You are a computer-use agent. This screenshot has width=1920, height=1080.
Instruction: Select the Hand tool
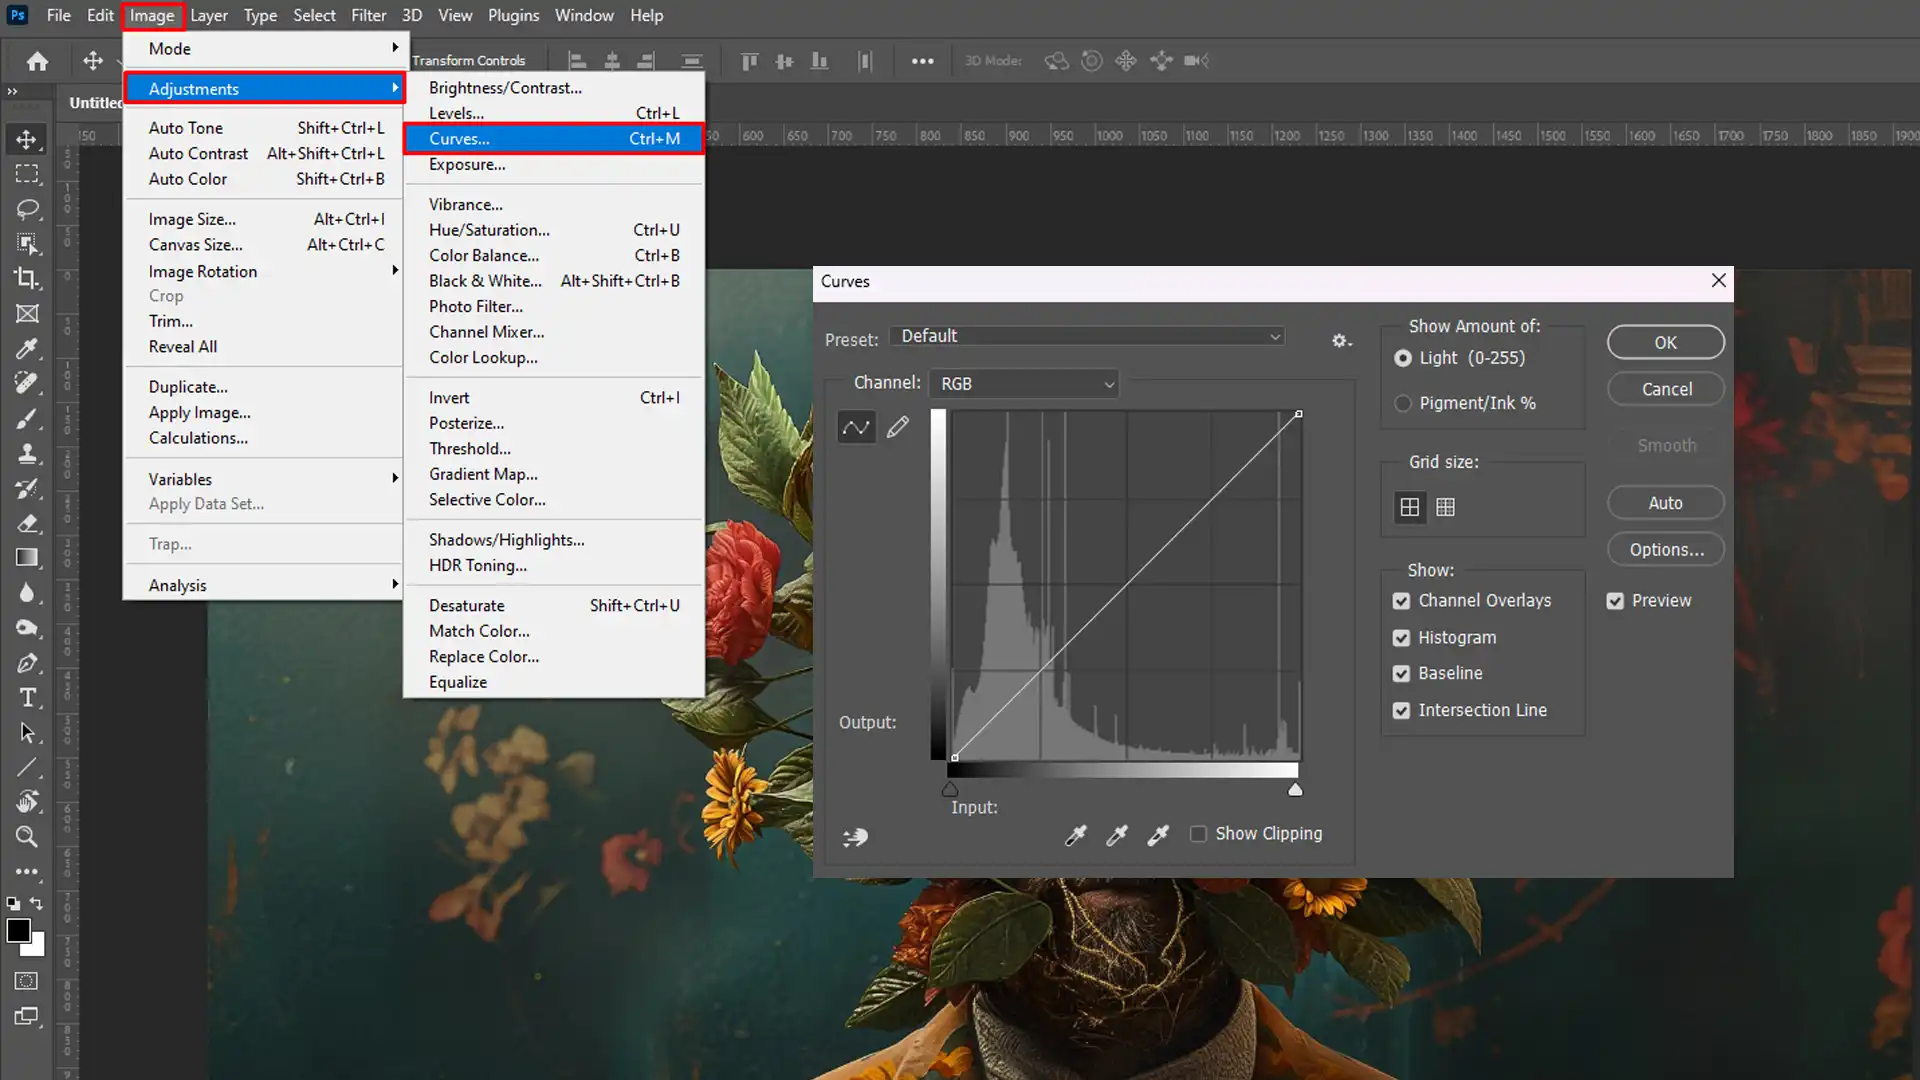[27, 802]
